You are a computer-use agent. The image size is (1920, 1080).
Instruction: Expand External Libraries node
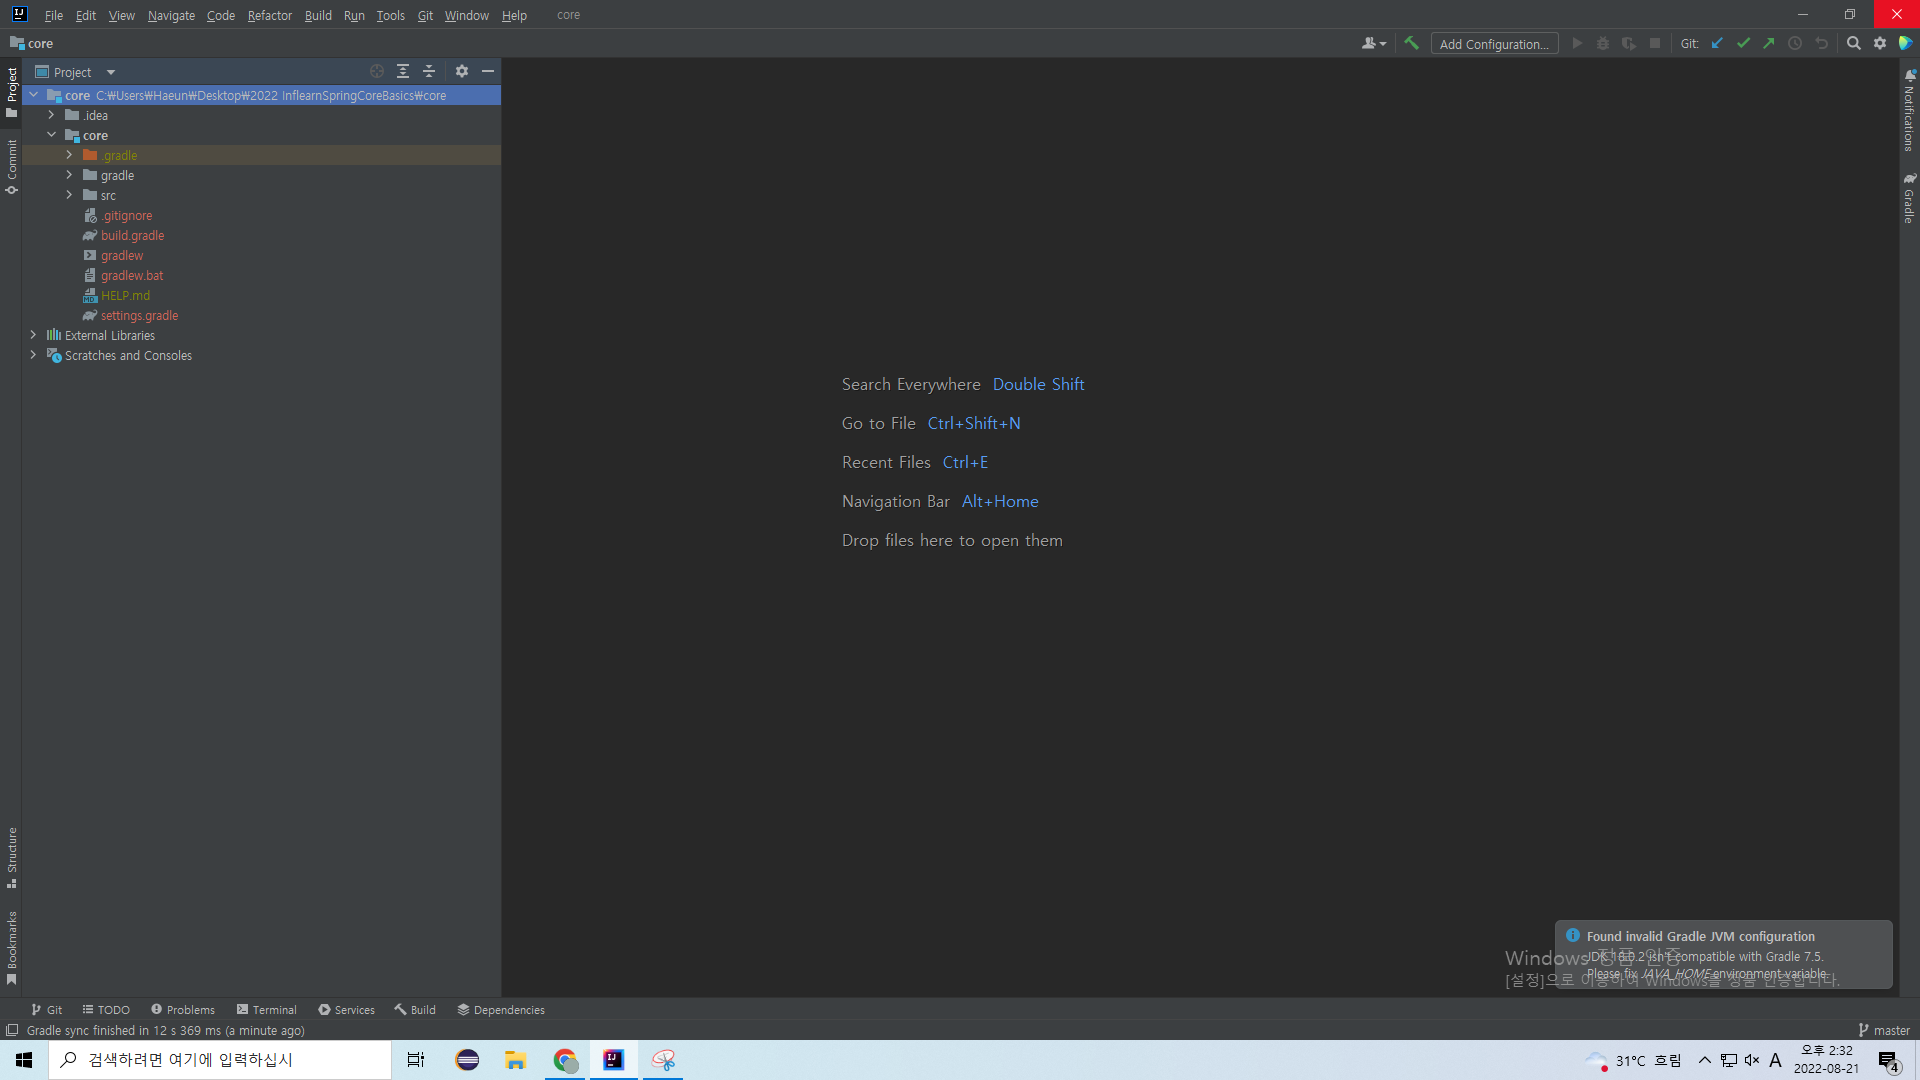pyautogui.click(x=33, y=335)
